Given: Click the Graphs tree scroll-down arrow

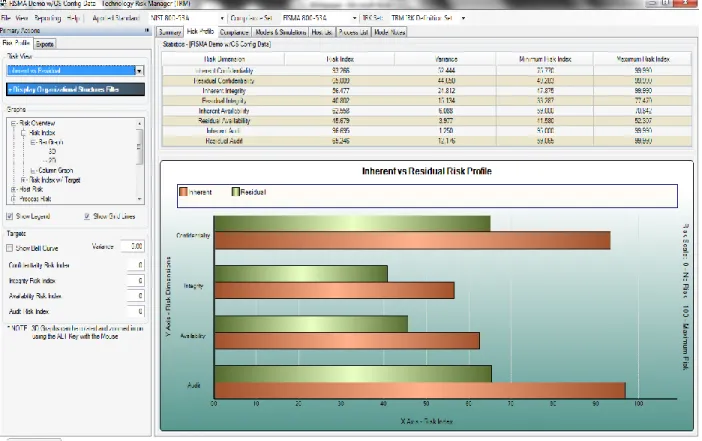Looking at the screenshot, I should click(140, 199).
